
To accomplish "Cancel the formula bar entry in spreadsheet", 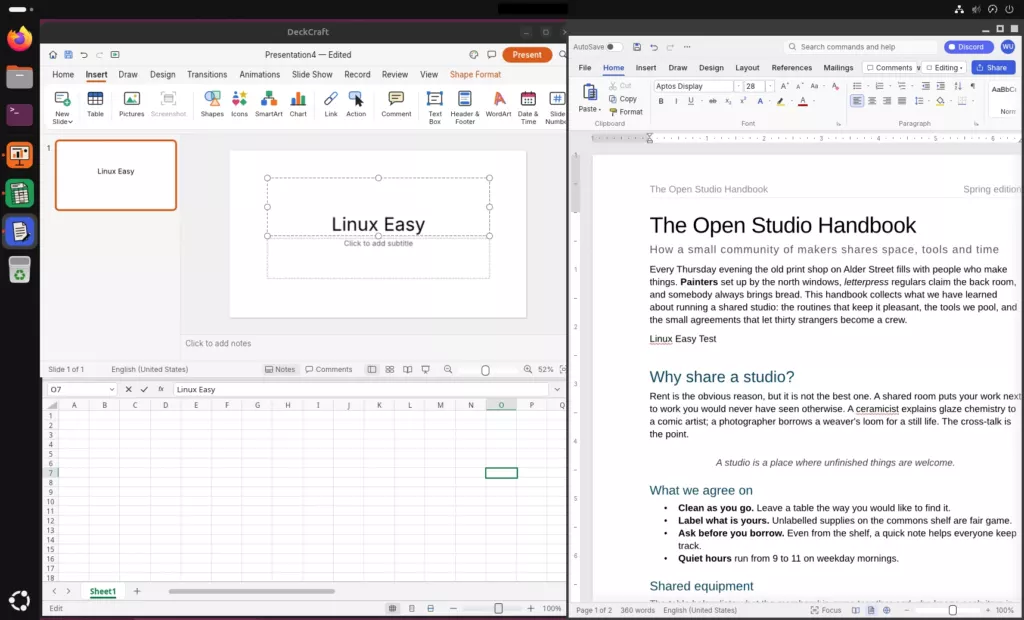I will point(129,389).
